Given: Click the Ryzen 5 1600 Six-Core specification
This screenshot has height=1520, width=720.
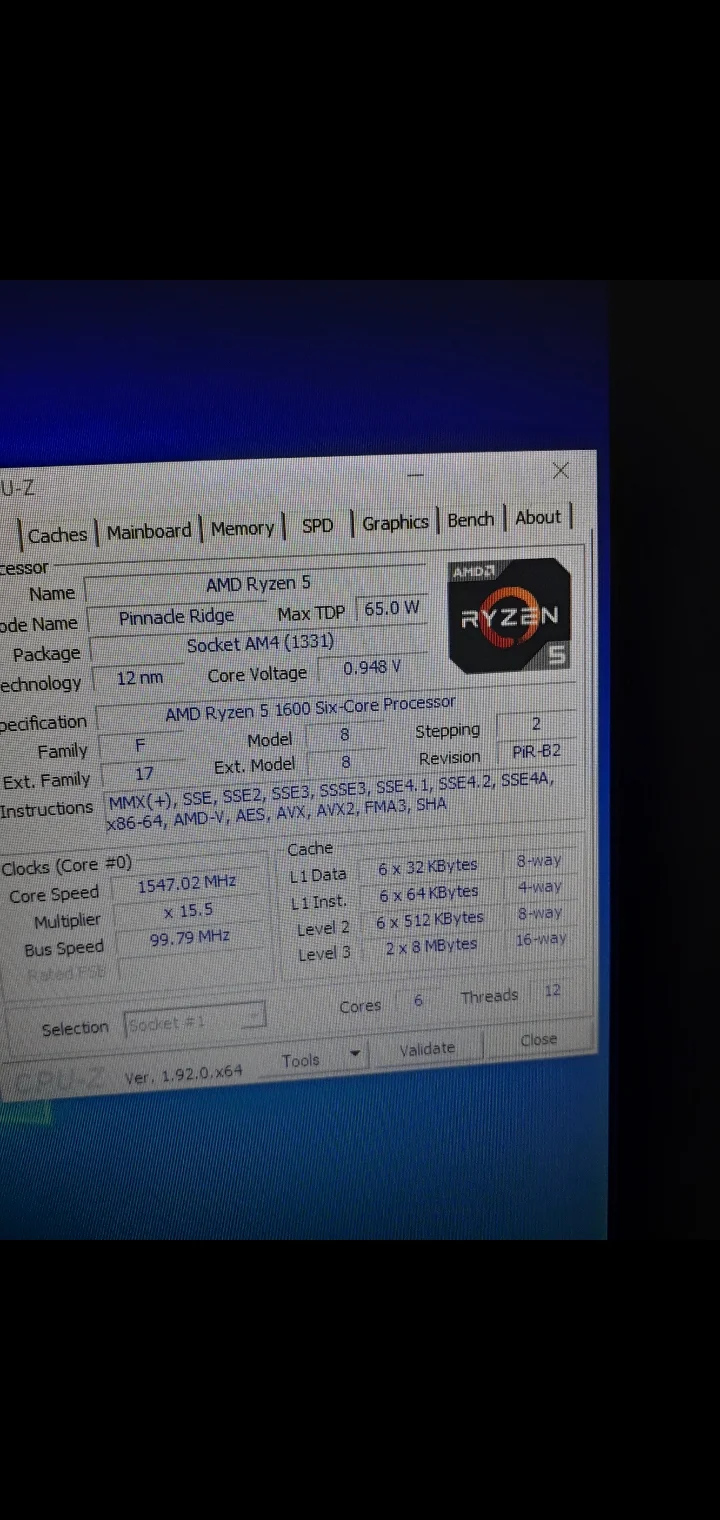Looking at the screenshot, I should 310,710.
